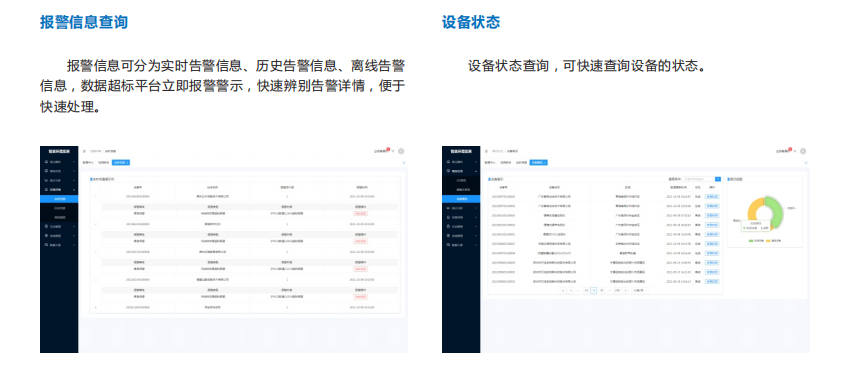850x384 pixels.
Task: Select the highlighted blue submenu item in device status sidebar
Action: [x=461, y=199]
